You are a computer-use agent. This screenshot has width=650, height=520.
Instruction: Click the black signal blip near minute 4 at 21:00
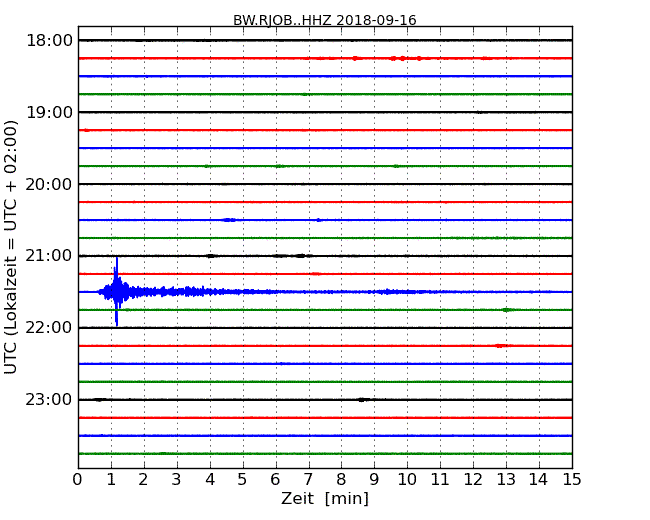click(211, 256)
